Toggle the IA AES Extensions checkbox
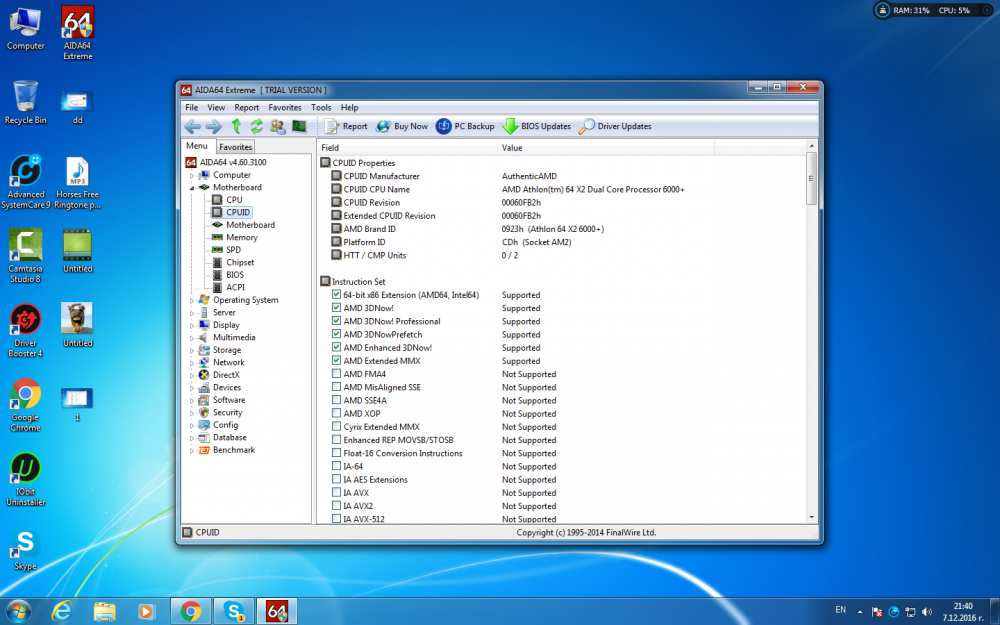The height and width of the screenshot is (625, 1000). click(336, 479)
